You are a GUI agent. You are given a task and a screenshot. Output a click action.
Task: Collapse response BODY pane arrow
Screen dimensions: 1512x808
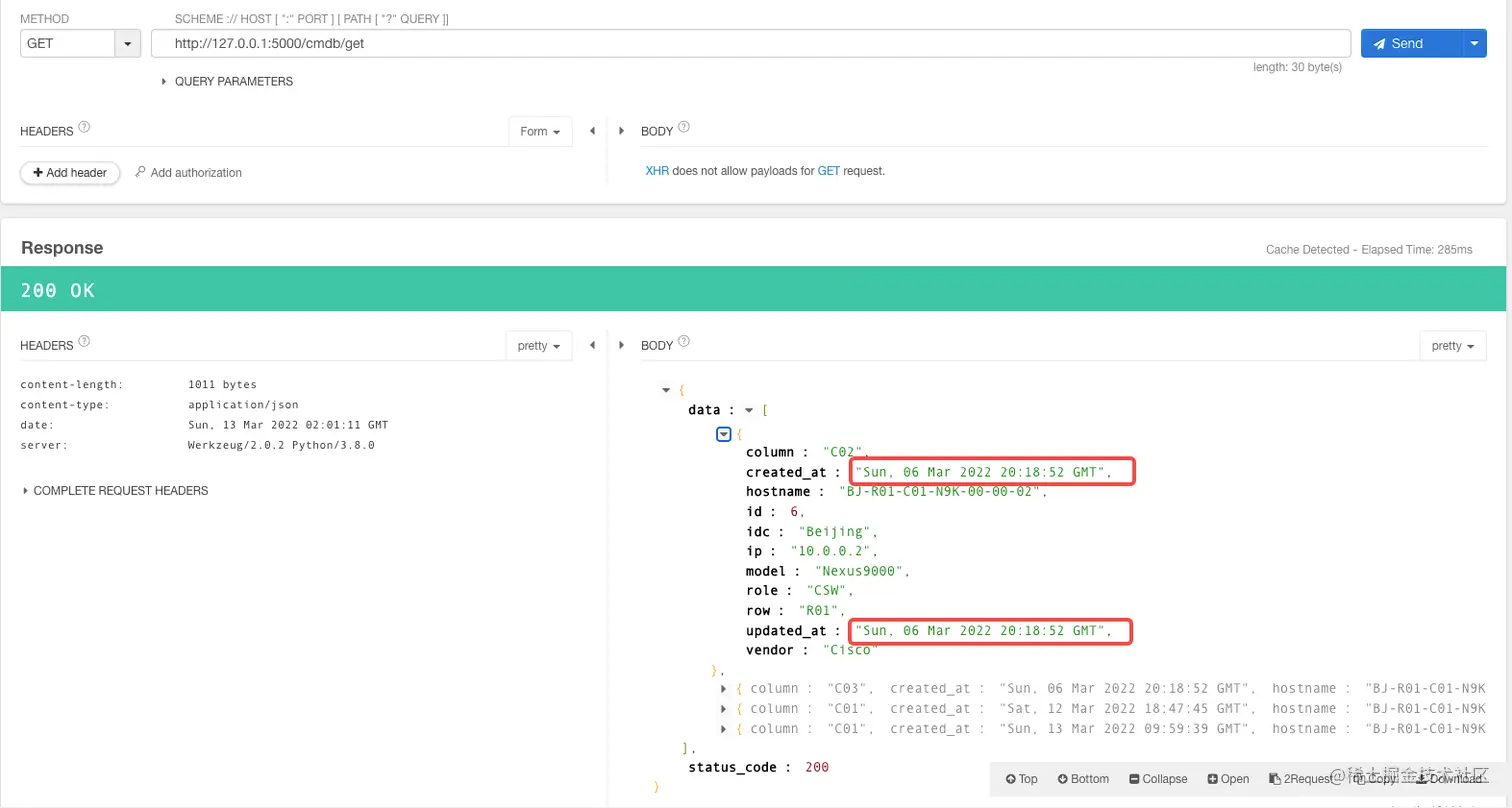point(622,346)
